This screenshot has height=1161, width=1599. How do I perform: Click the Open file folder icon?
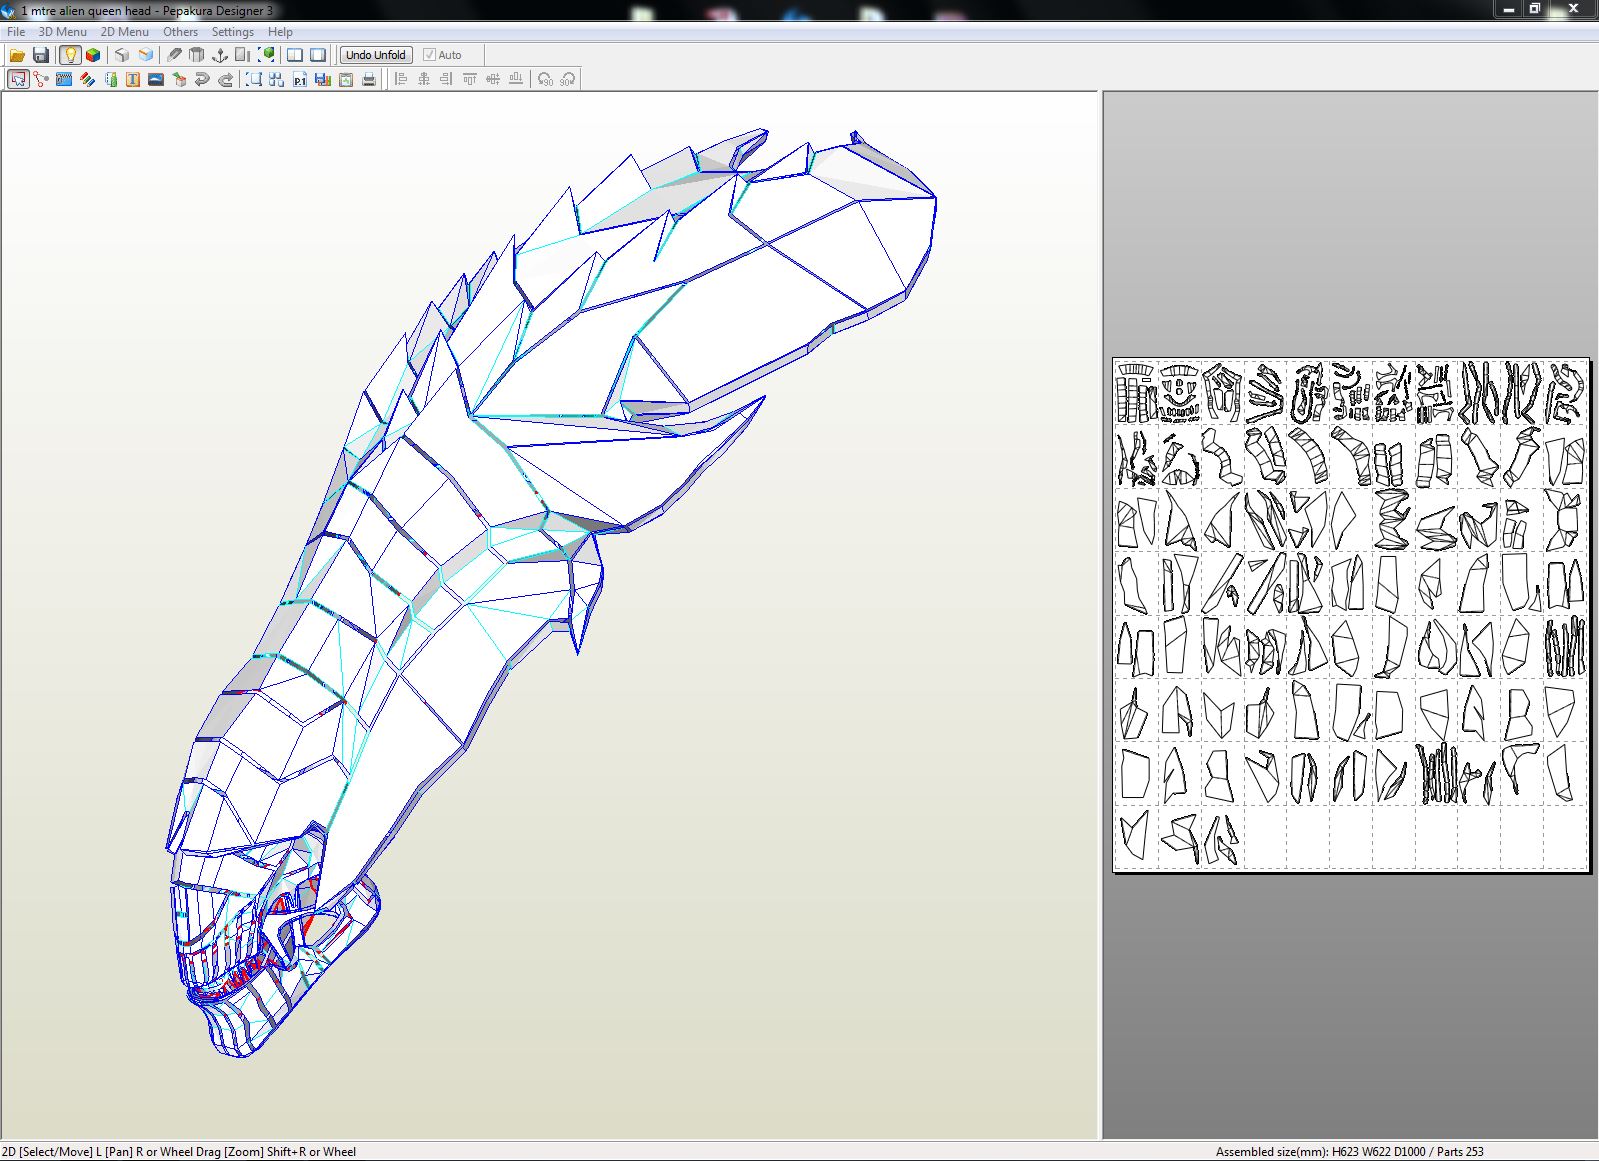pyautogui.click(x=17, y=55)
